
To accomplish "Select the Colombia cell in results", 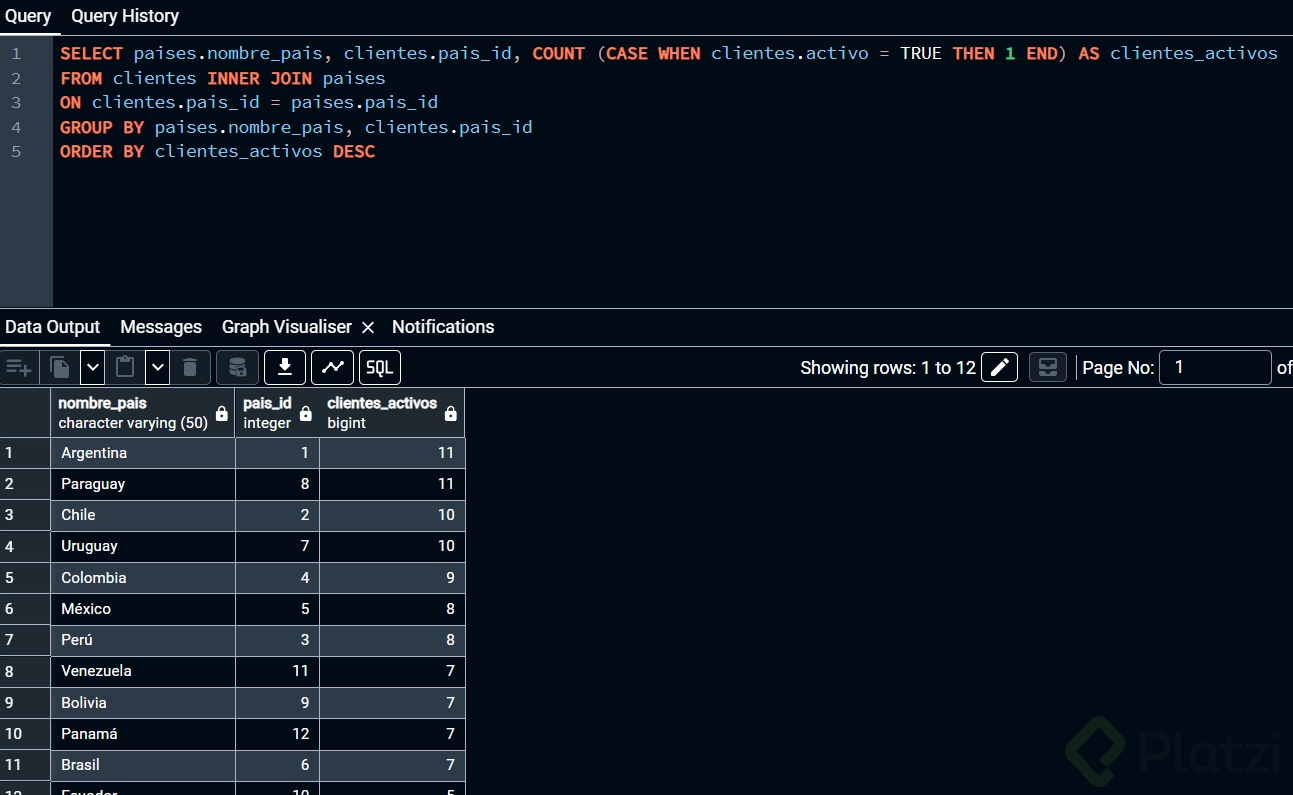I will pos(94,578).
